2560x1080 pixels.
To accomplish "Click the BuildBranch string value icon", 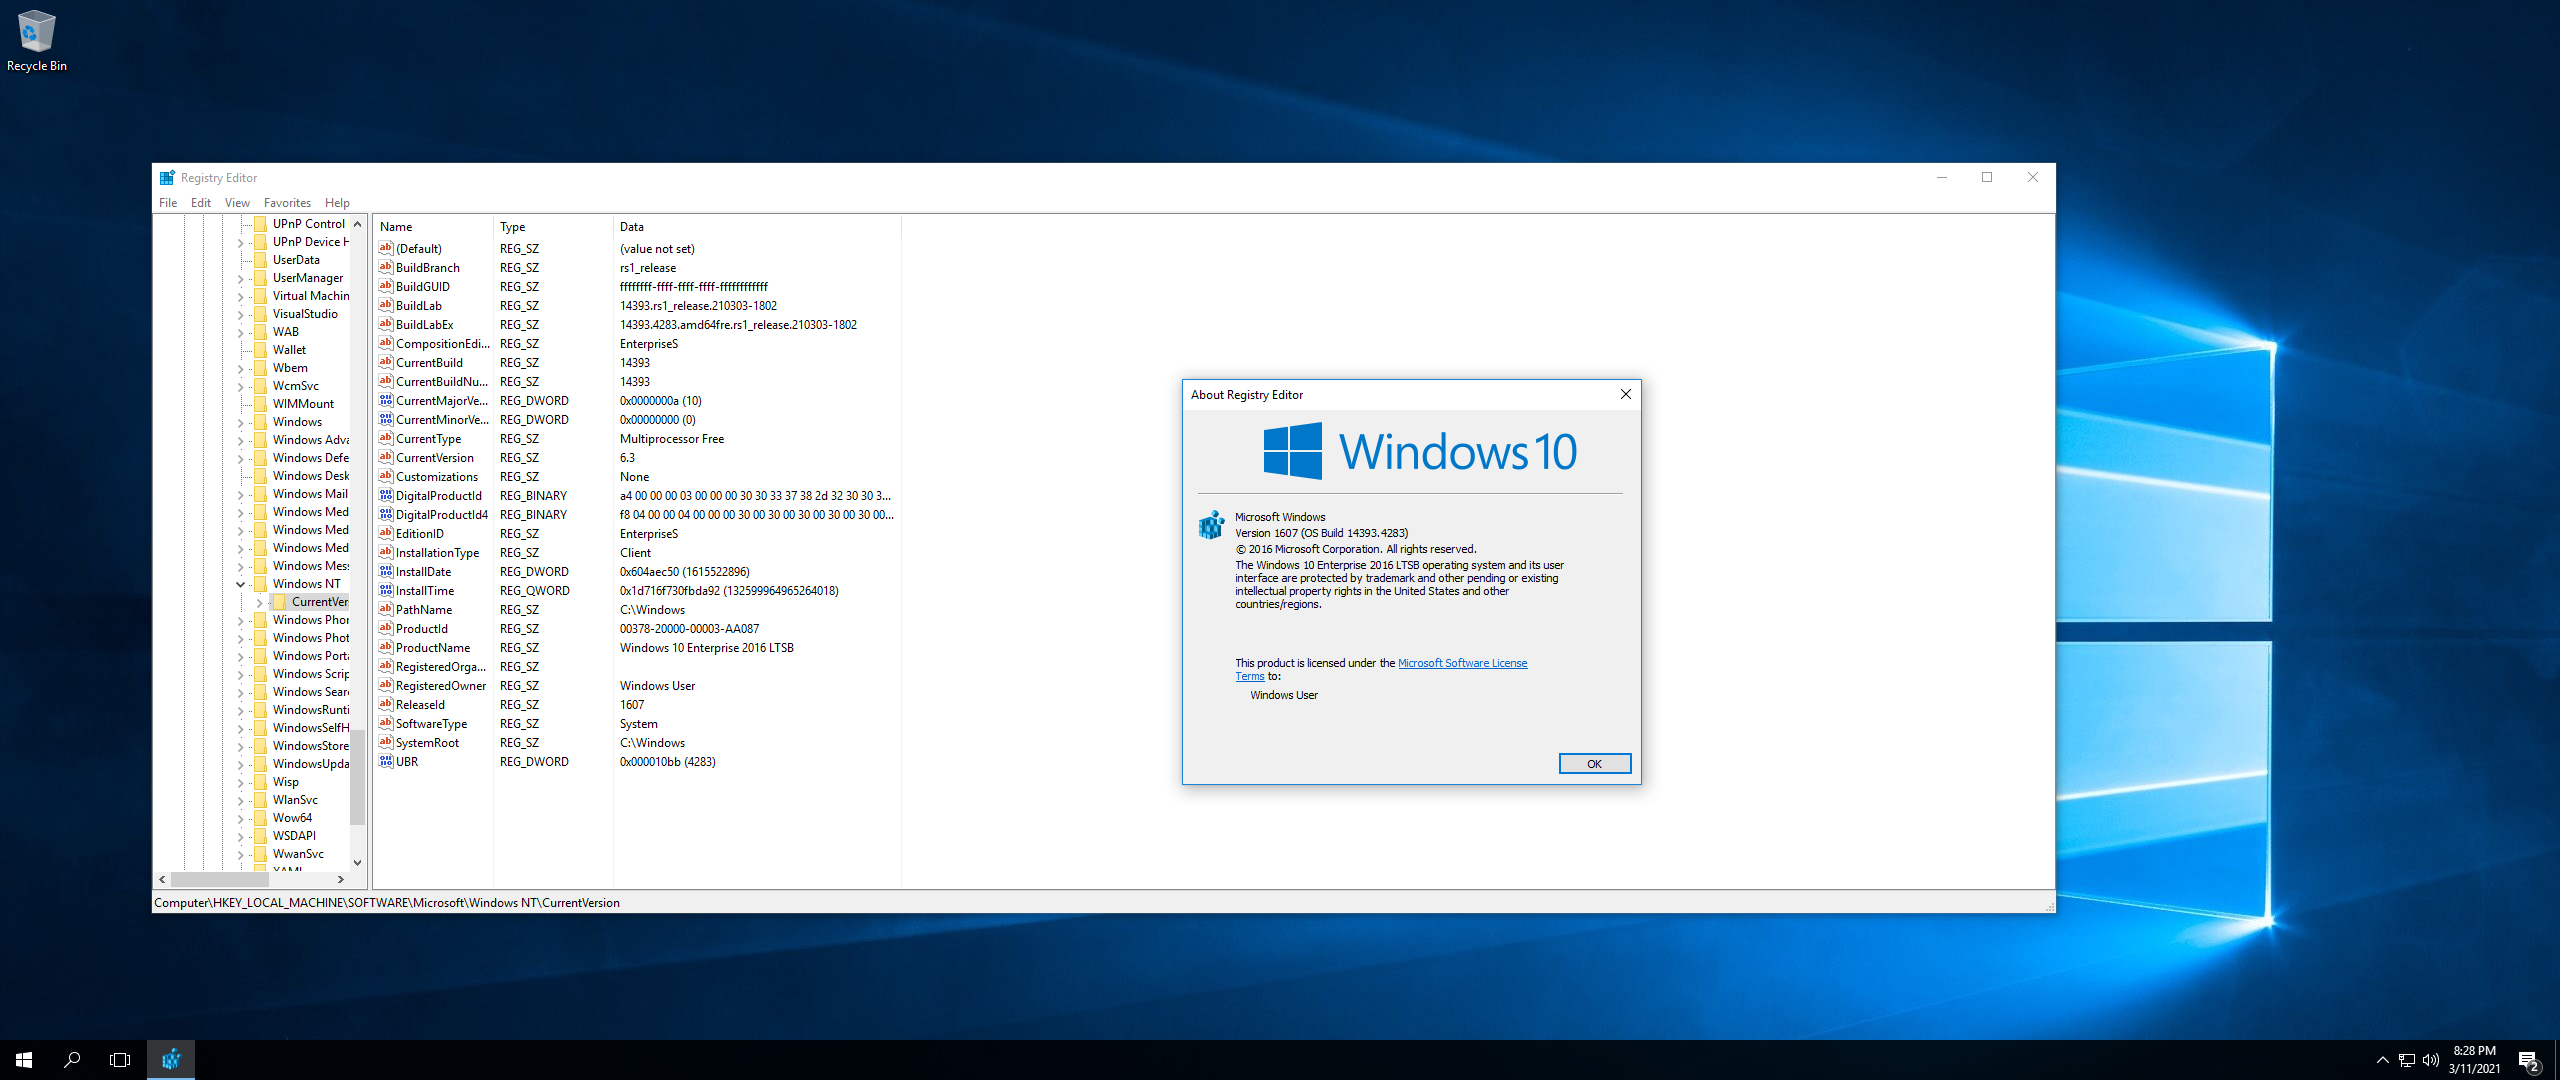I will [385, 267].
